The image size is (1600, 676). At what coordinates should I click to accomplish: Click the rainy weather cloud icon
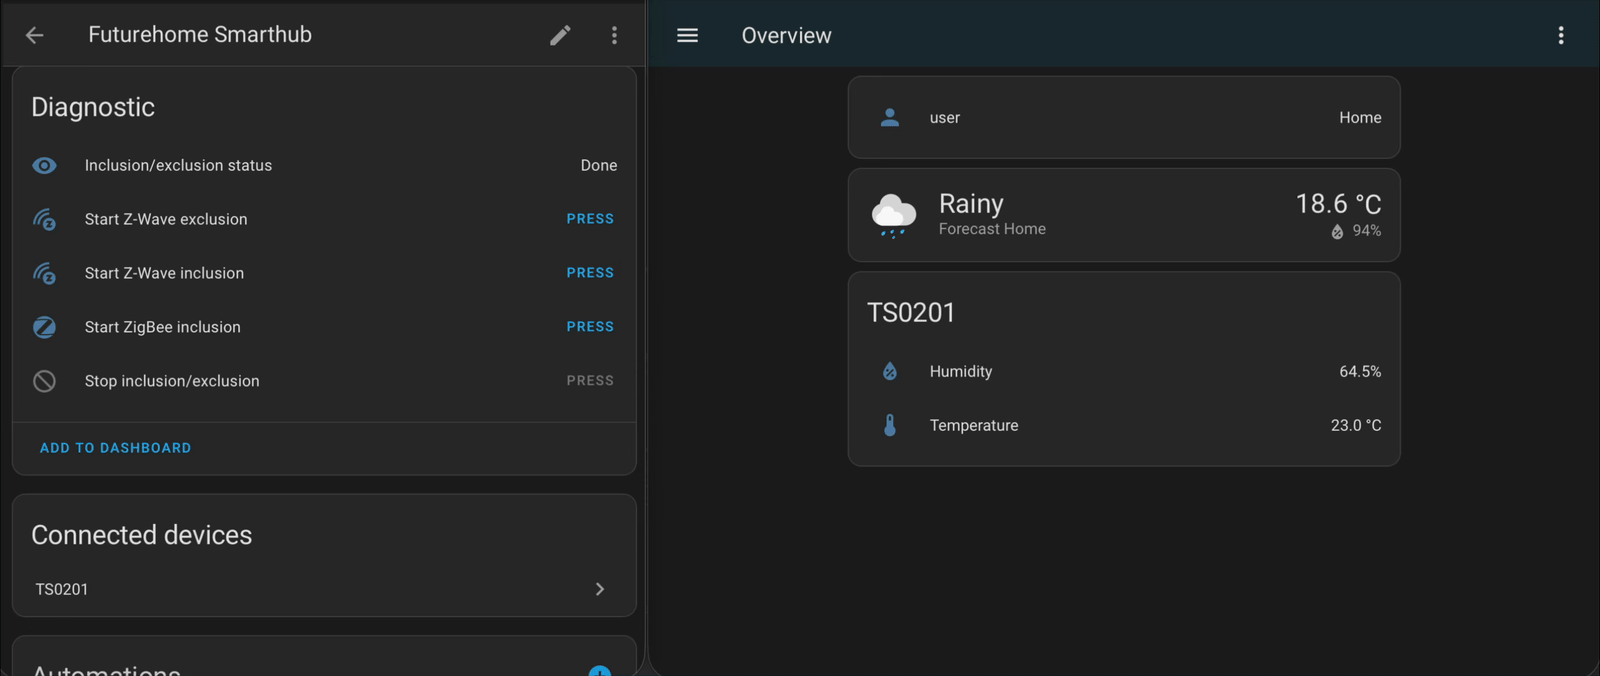[893, 215]
